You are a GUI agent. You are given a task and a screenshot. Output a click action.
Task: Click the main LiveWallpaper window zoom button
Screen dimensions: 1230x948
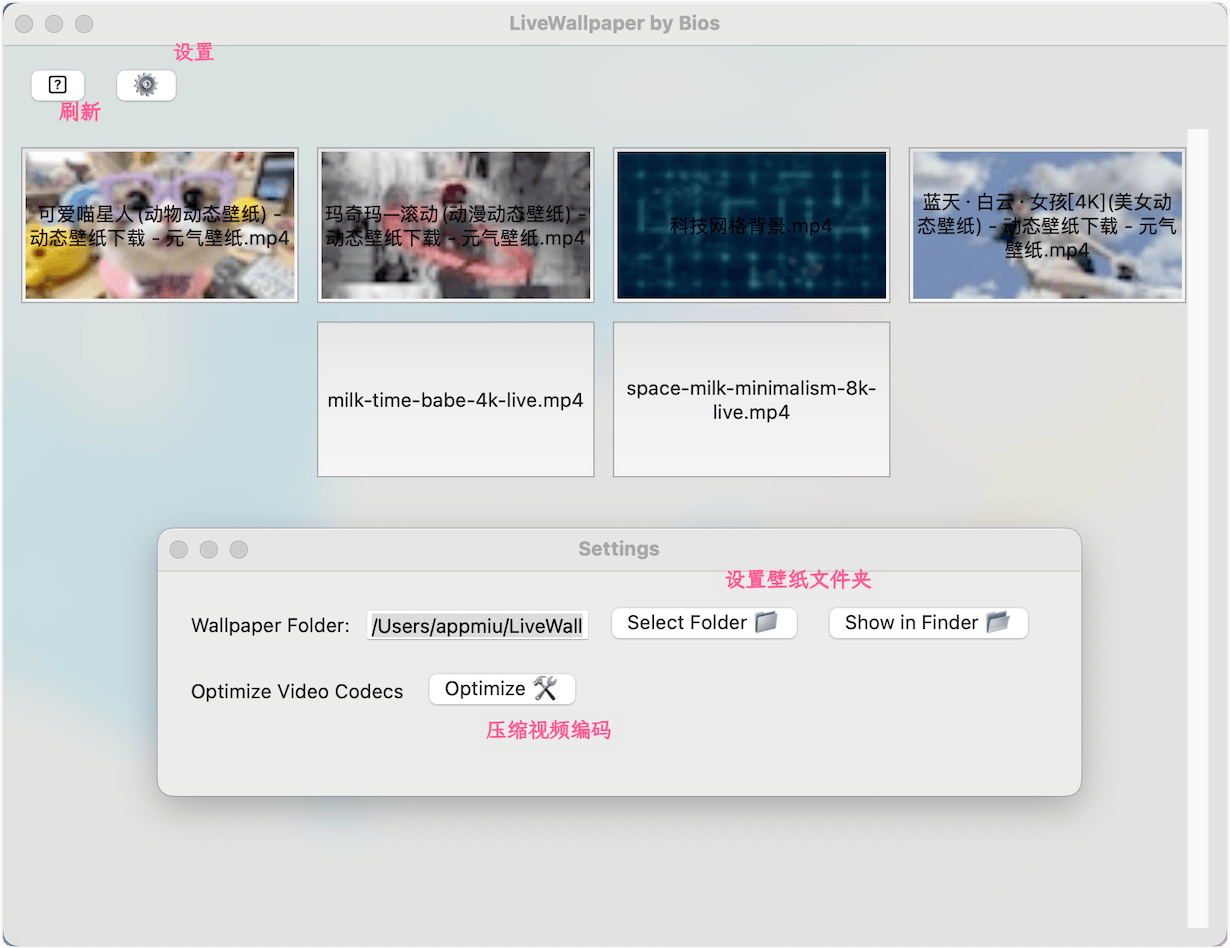pos(85,23)
